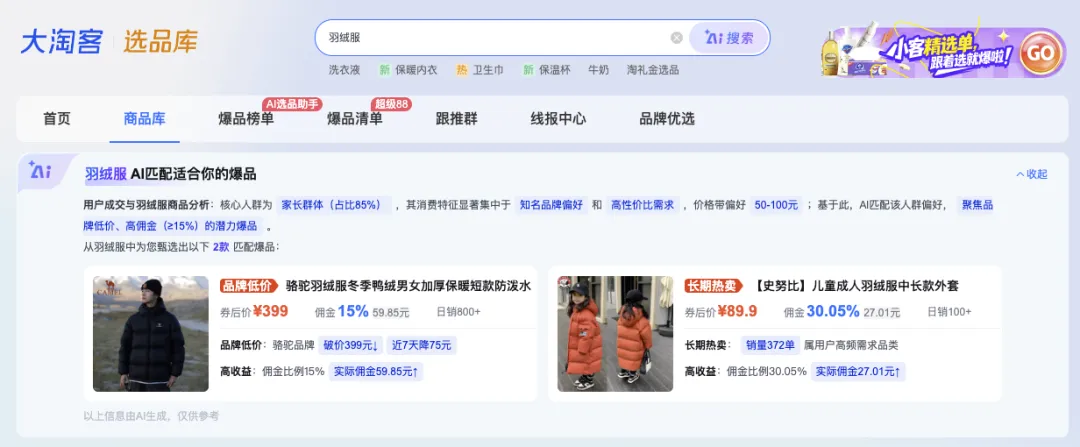Click the 以上信息由AI生成 disclaimer
This screenshot has width=1080, height=447.
[151, 415]
